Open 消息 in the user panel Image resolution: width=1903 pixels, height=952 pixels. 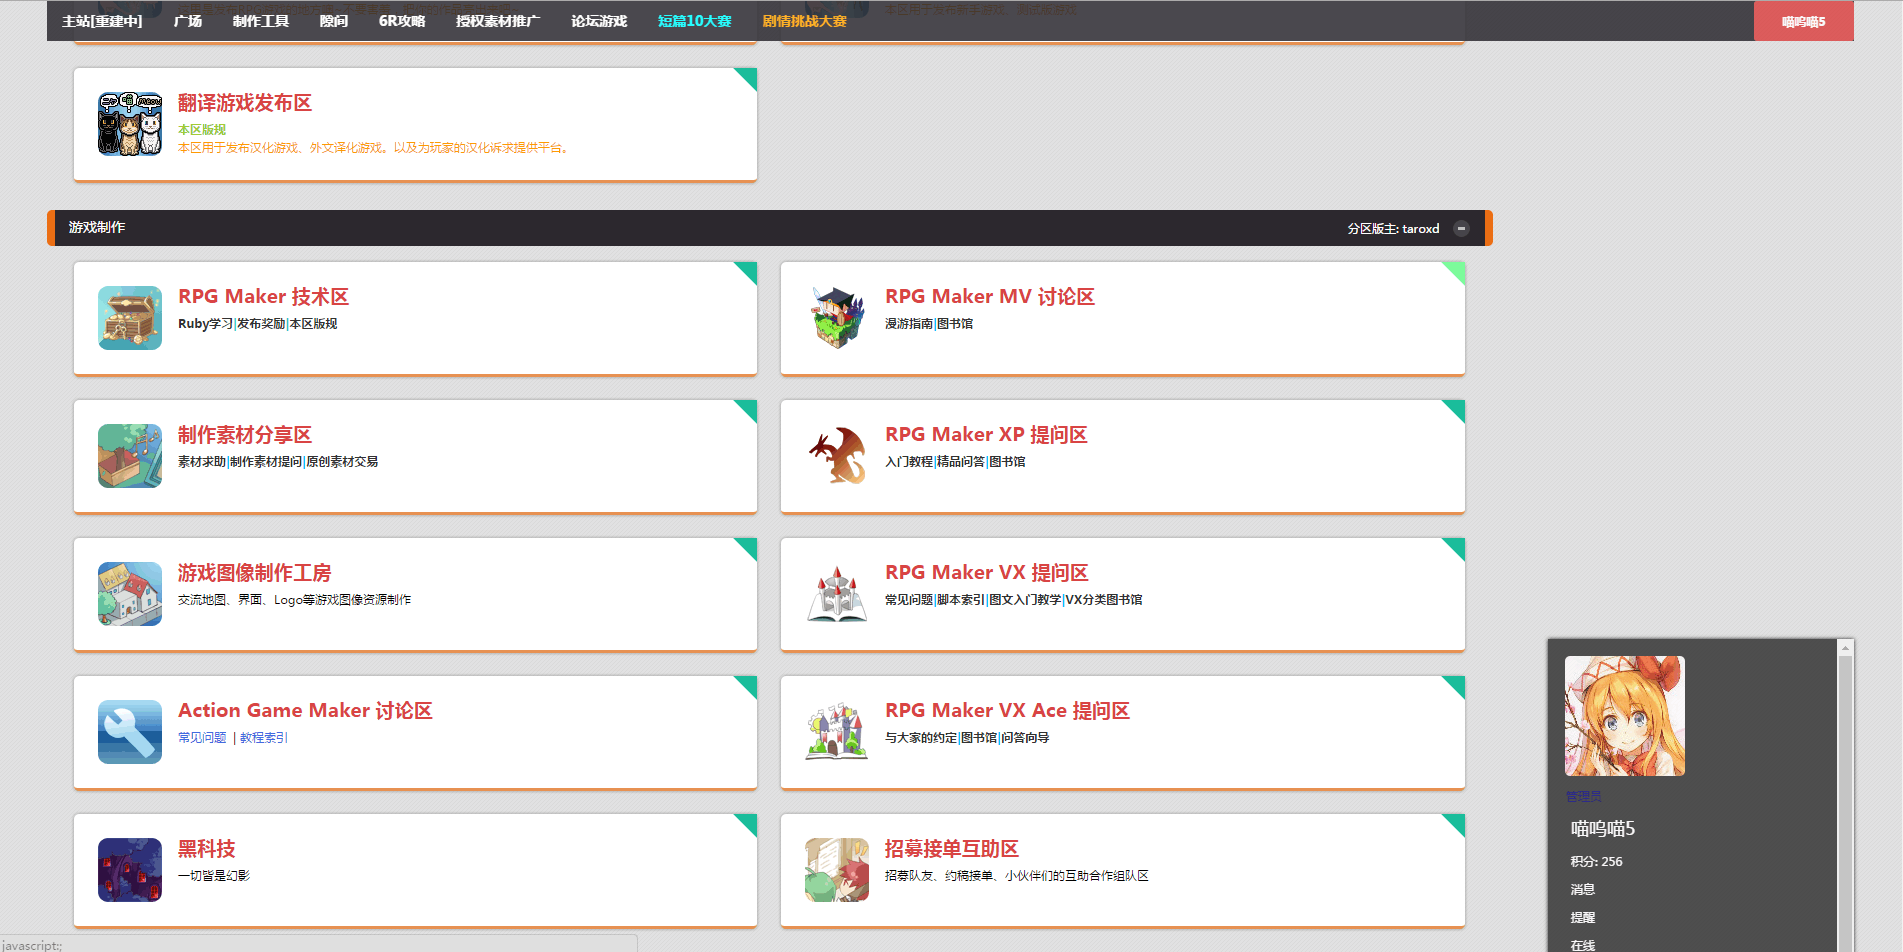(x=1582, y=890)
